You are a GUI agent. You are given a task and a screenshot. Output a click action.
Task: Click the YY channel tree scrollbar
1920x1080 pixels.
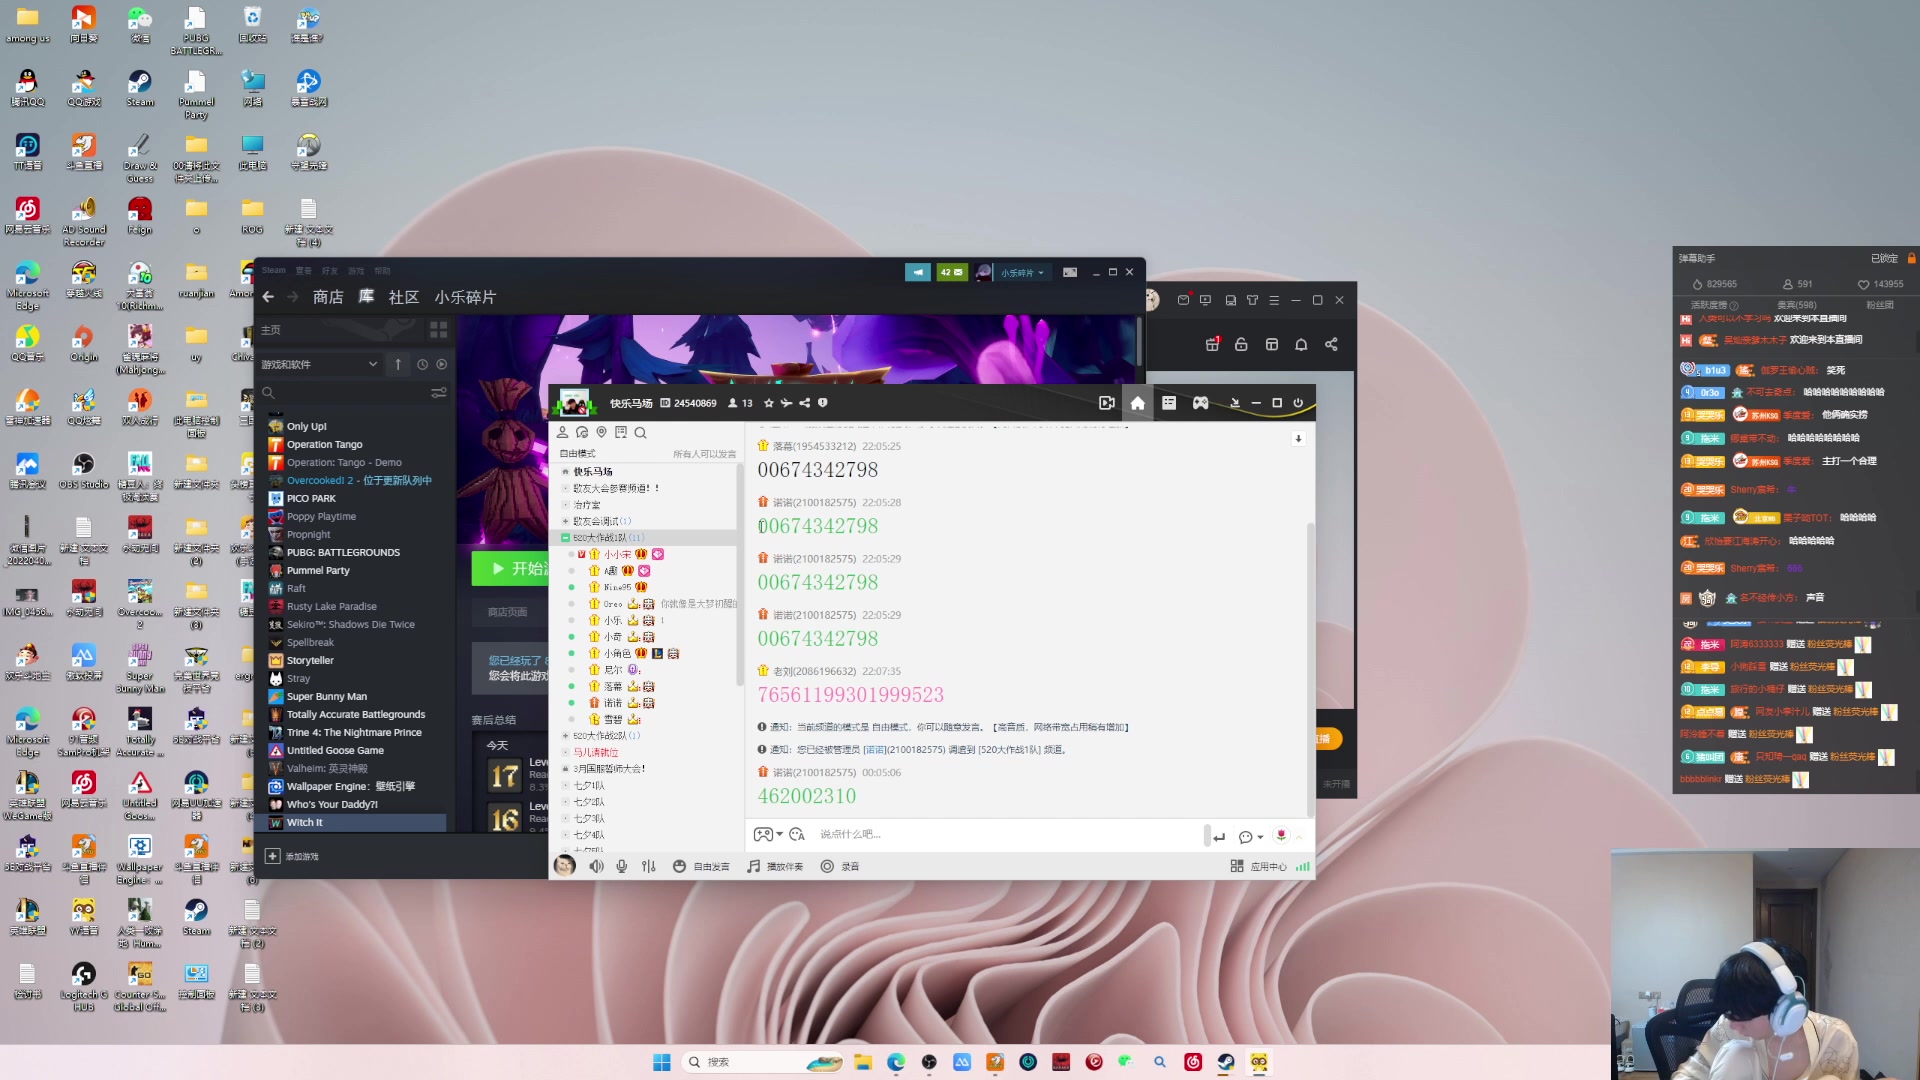(739, 574)
